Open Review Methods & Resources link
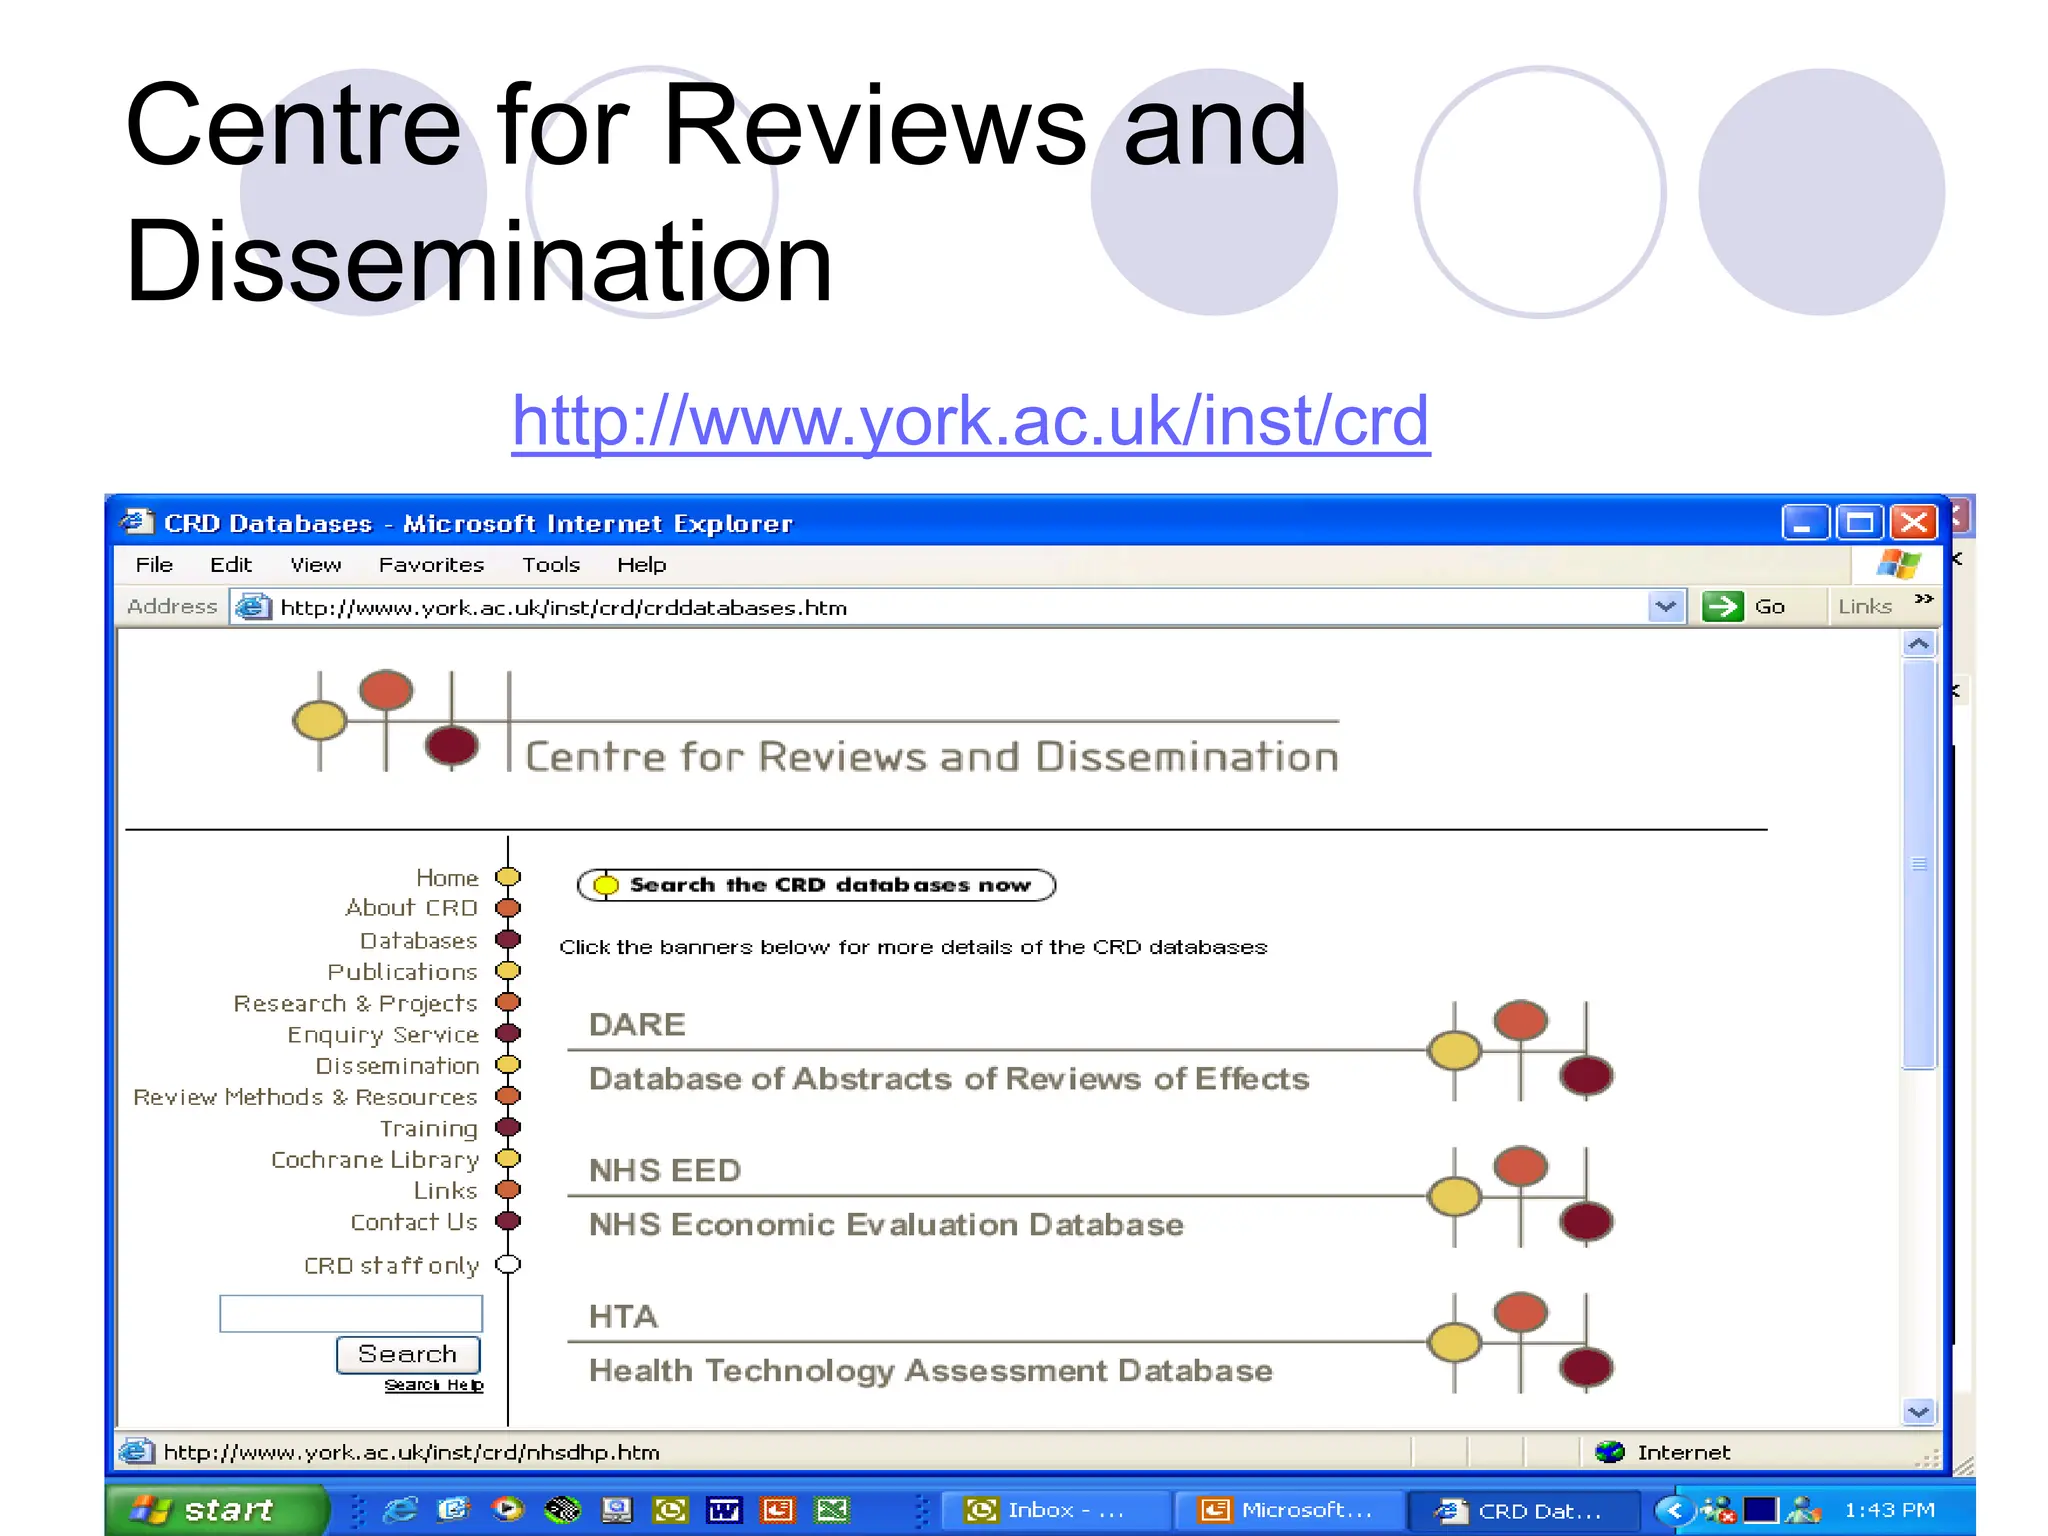Image resolution: width=2048 pixels, height=1536 pixels. click(305, 1097)
